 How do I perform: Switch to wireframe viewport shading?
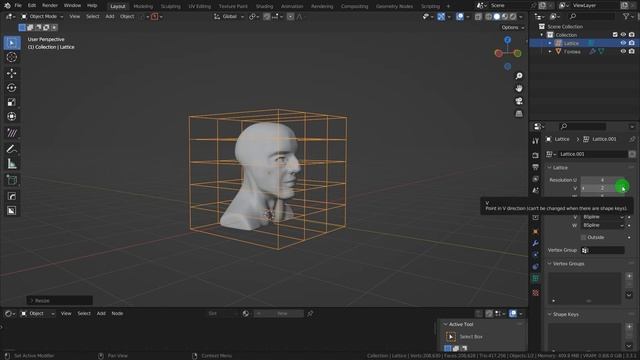(x=489, y=17)
